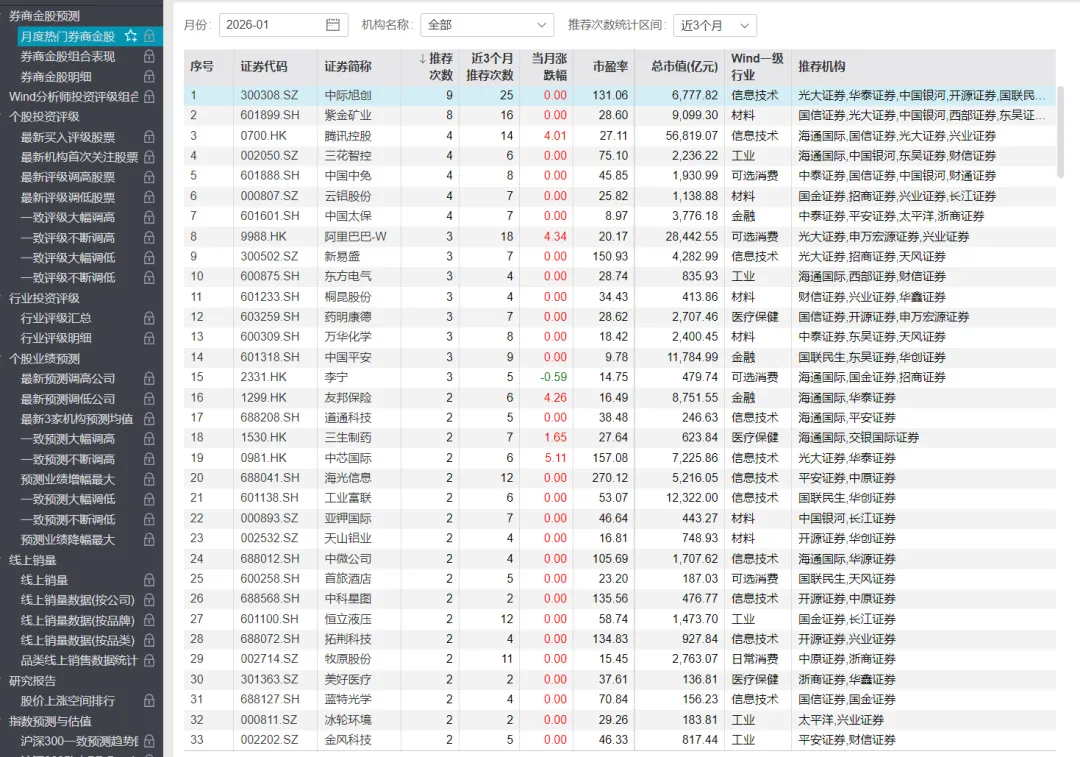Click stock code 9988.HK
The image size is (1080, 757).
tap(263, 236)
